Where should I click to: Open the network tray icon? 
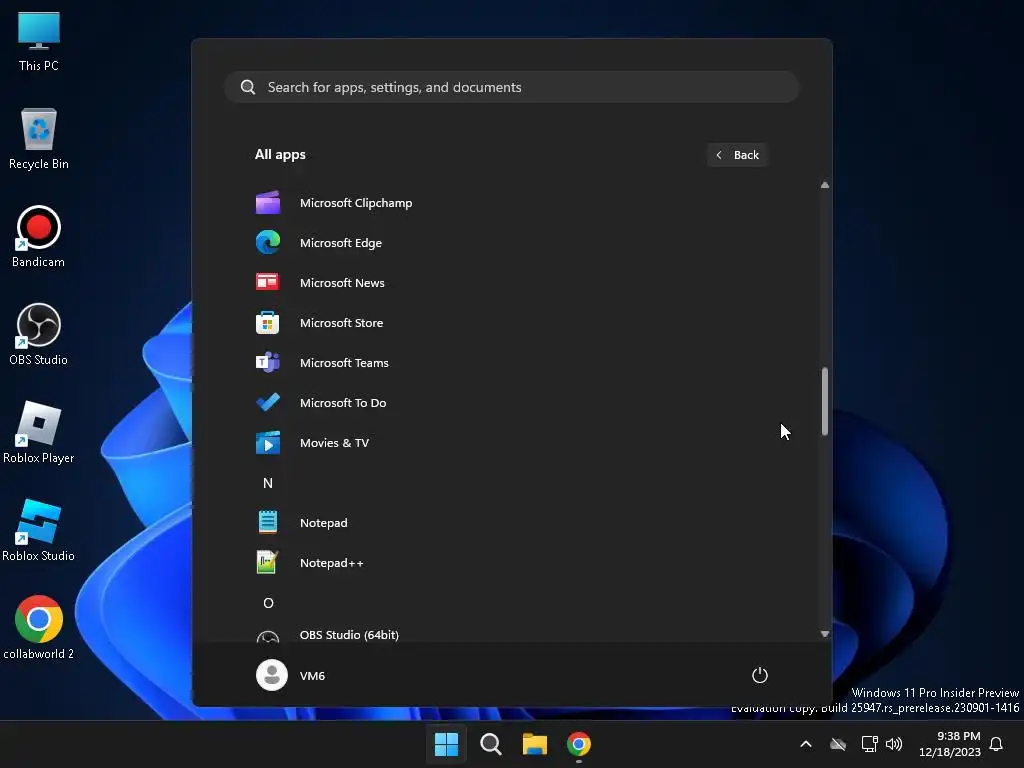coord(869,744)
